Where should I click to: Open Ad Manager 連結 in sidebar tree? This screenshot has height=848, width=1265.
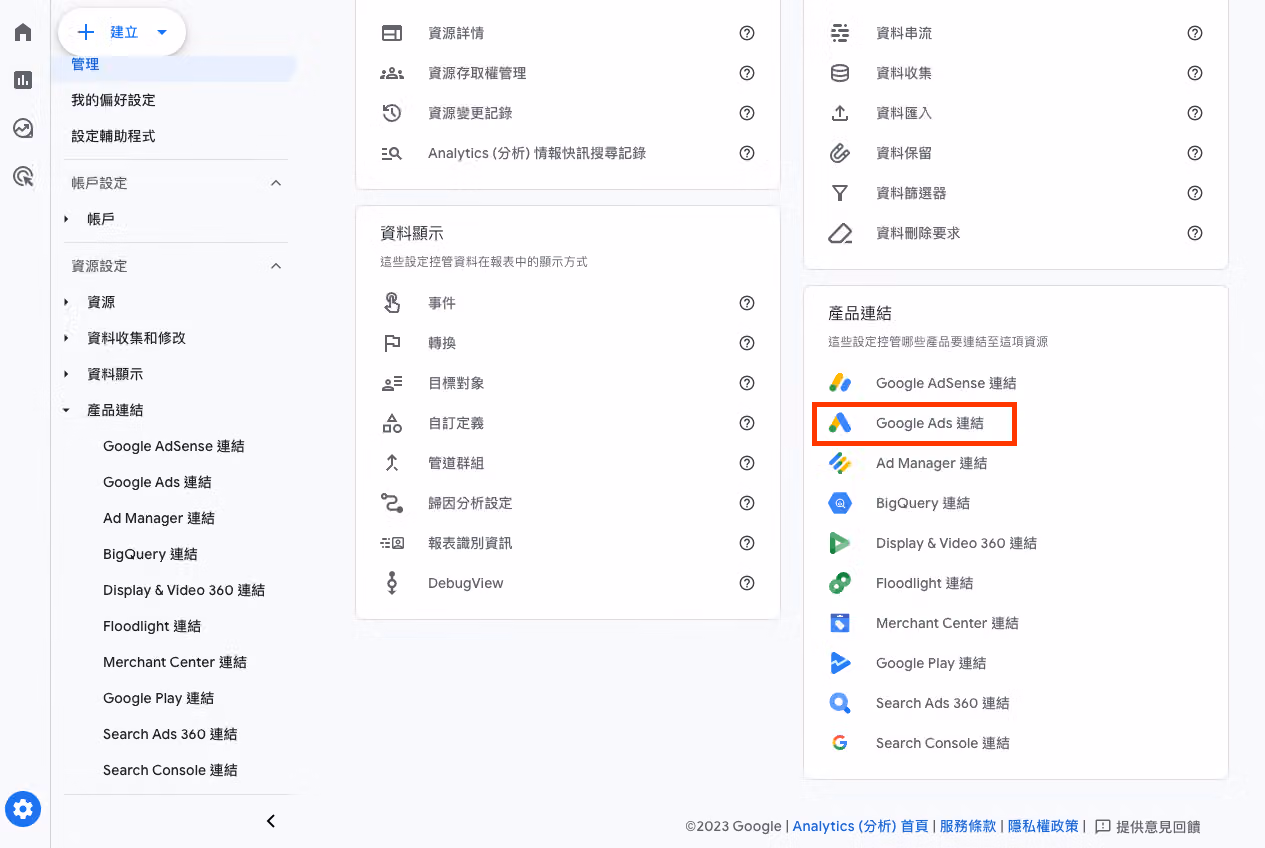pyautogui.click(x=159, y=518)
